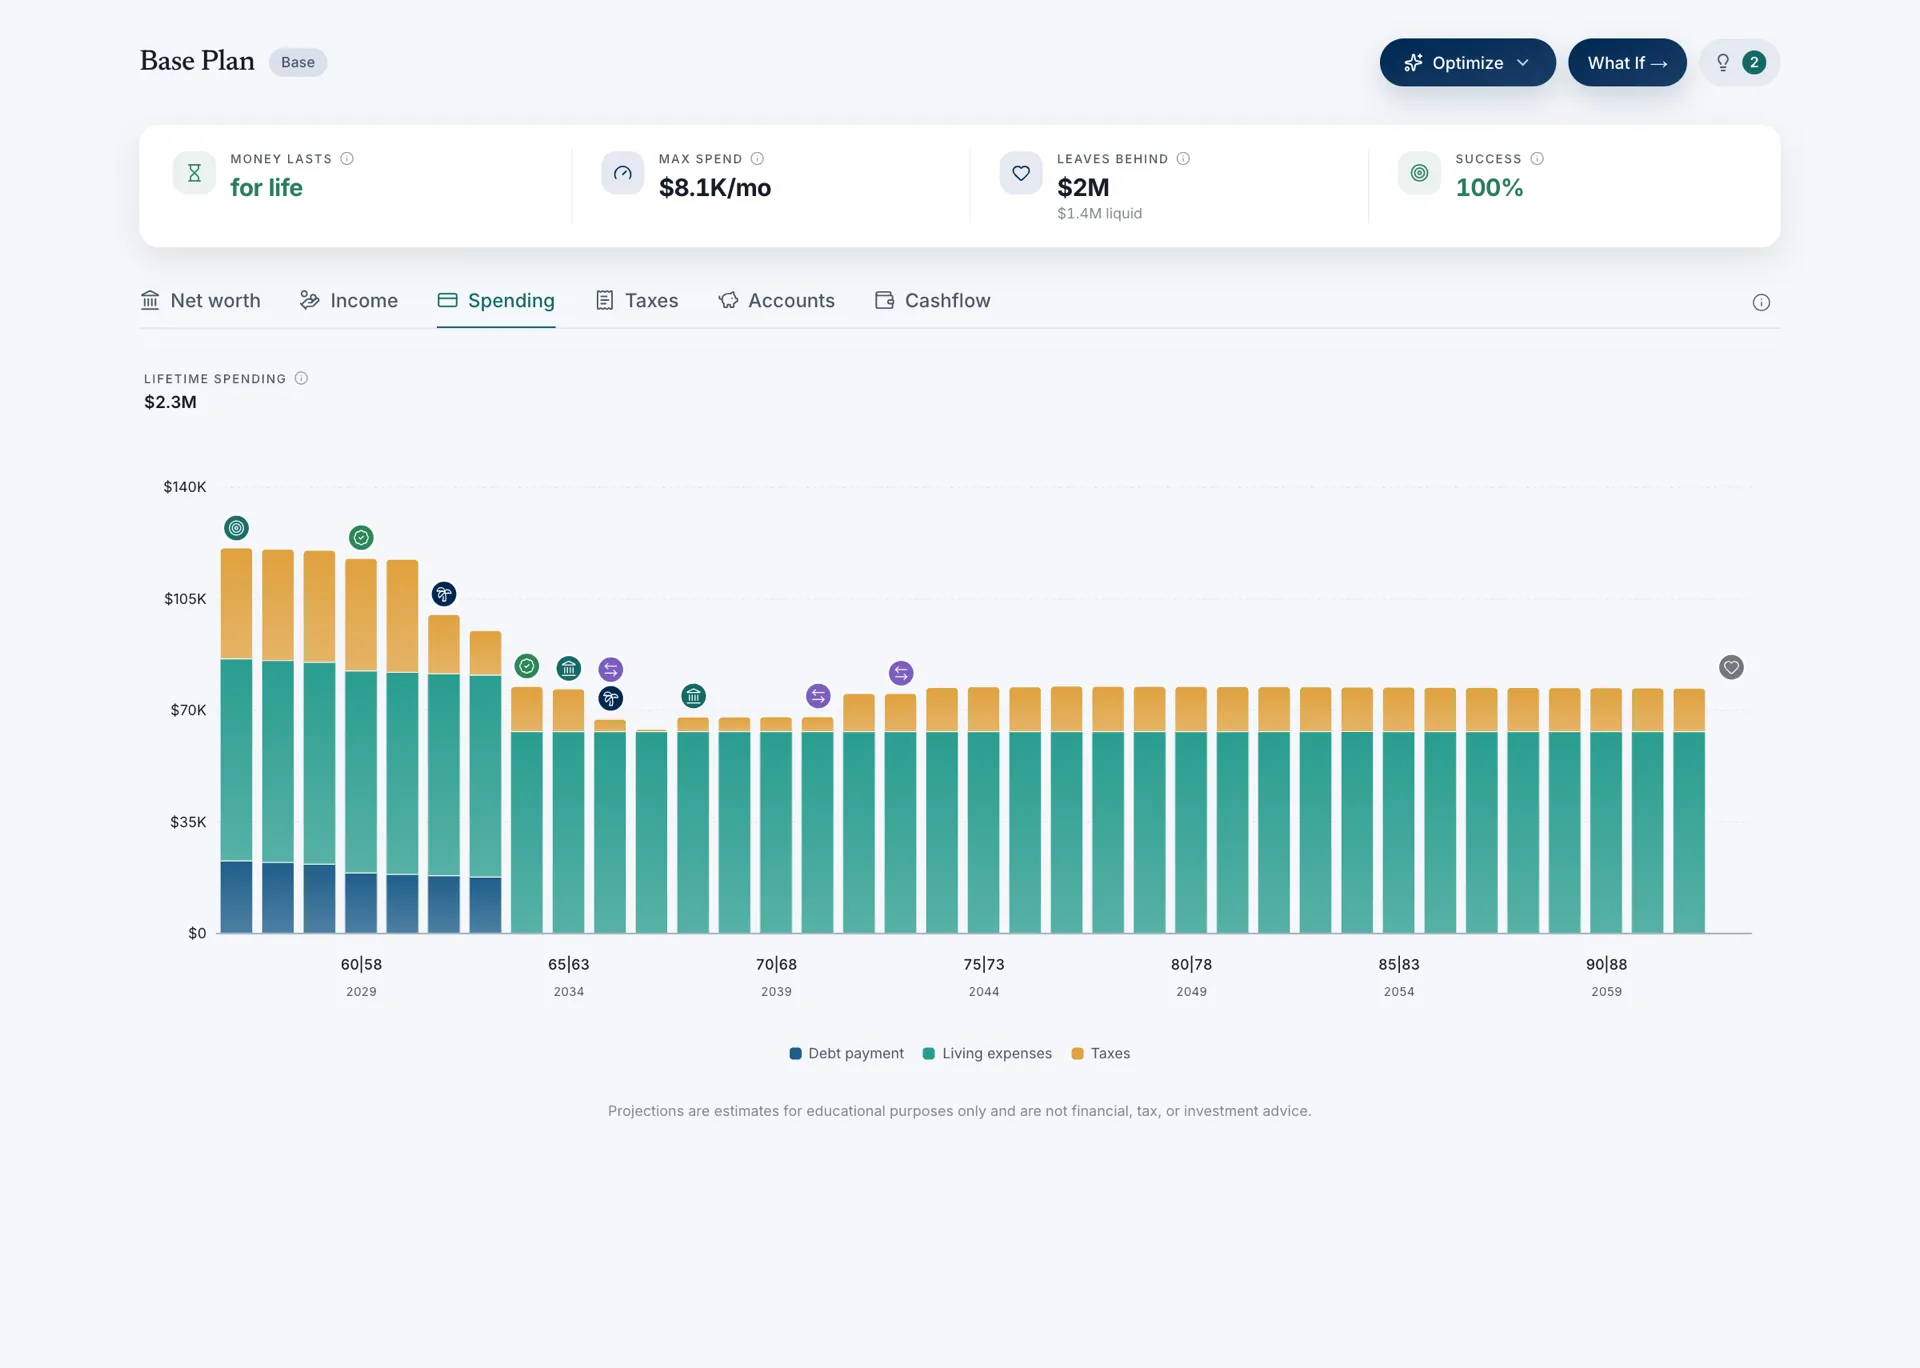Click the "65|63" age axis label
1920x1368 pixels.
pos(569,964)
